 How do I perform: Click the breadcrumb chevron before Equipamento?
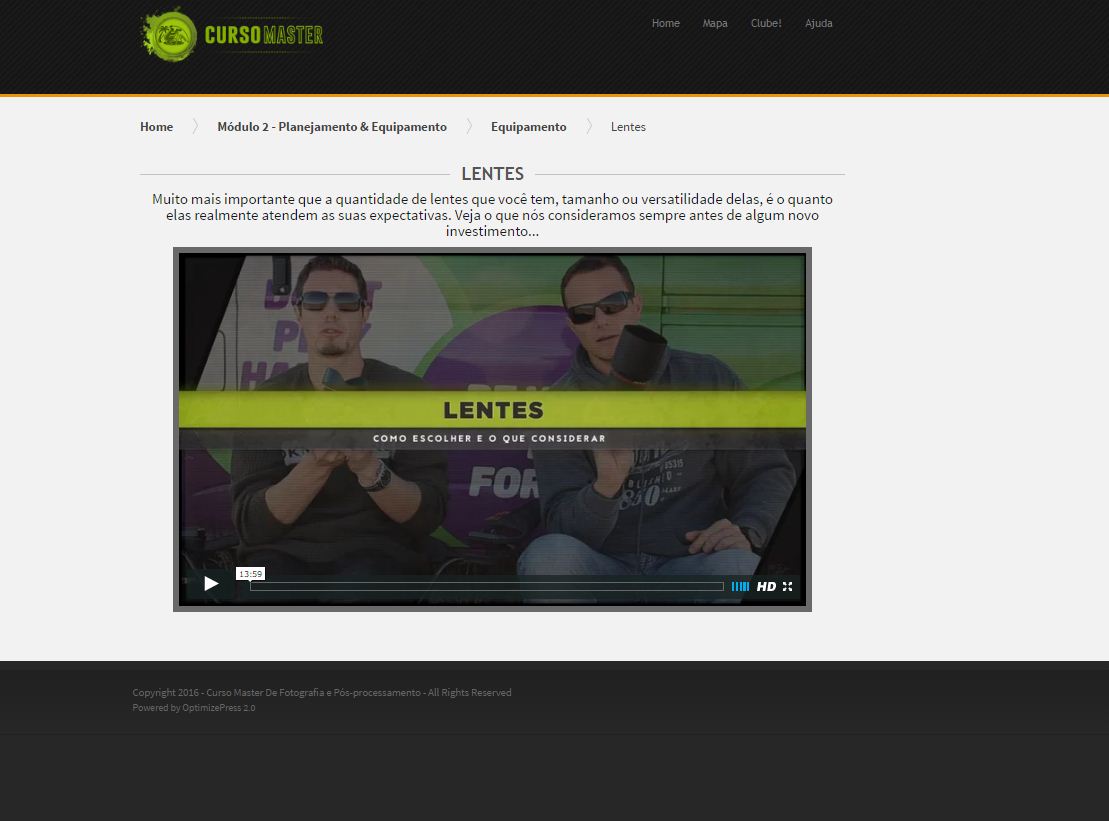[469, 127]
